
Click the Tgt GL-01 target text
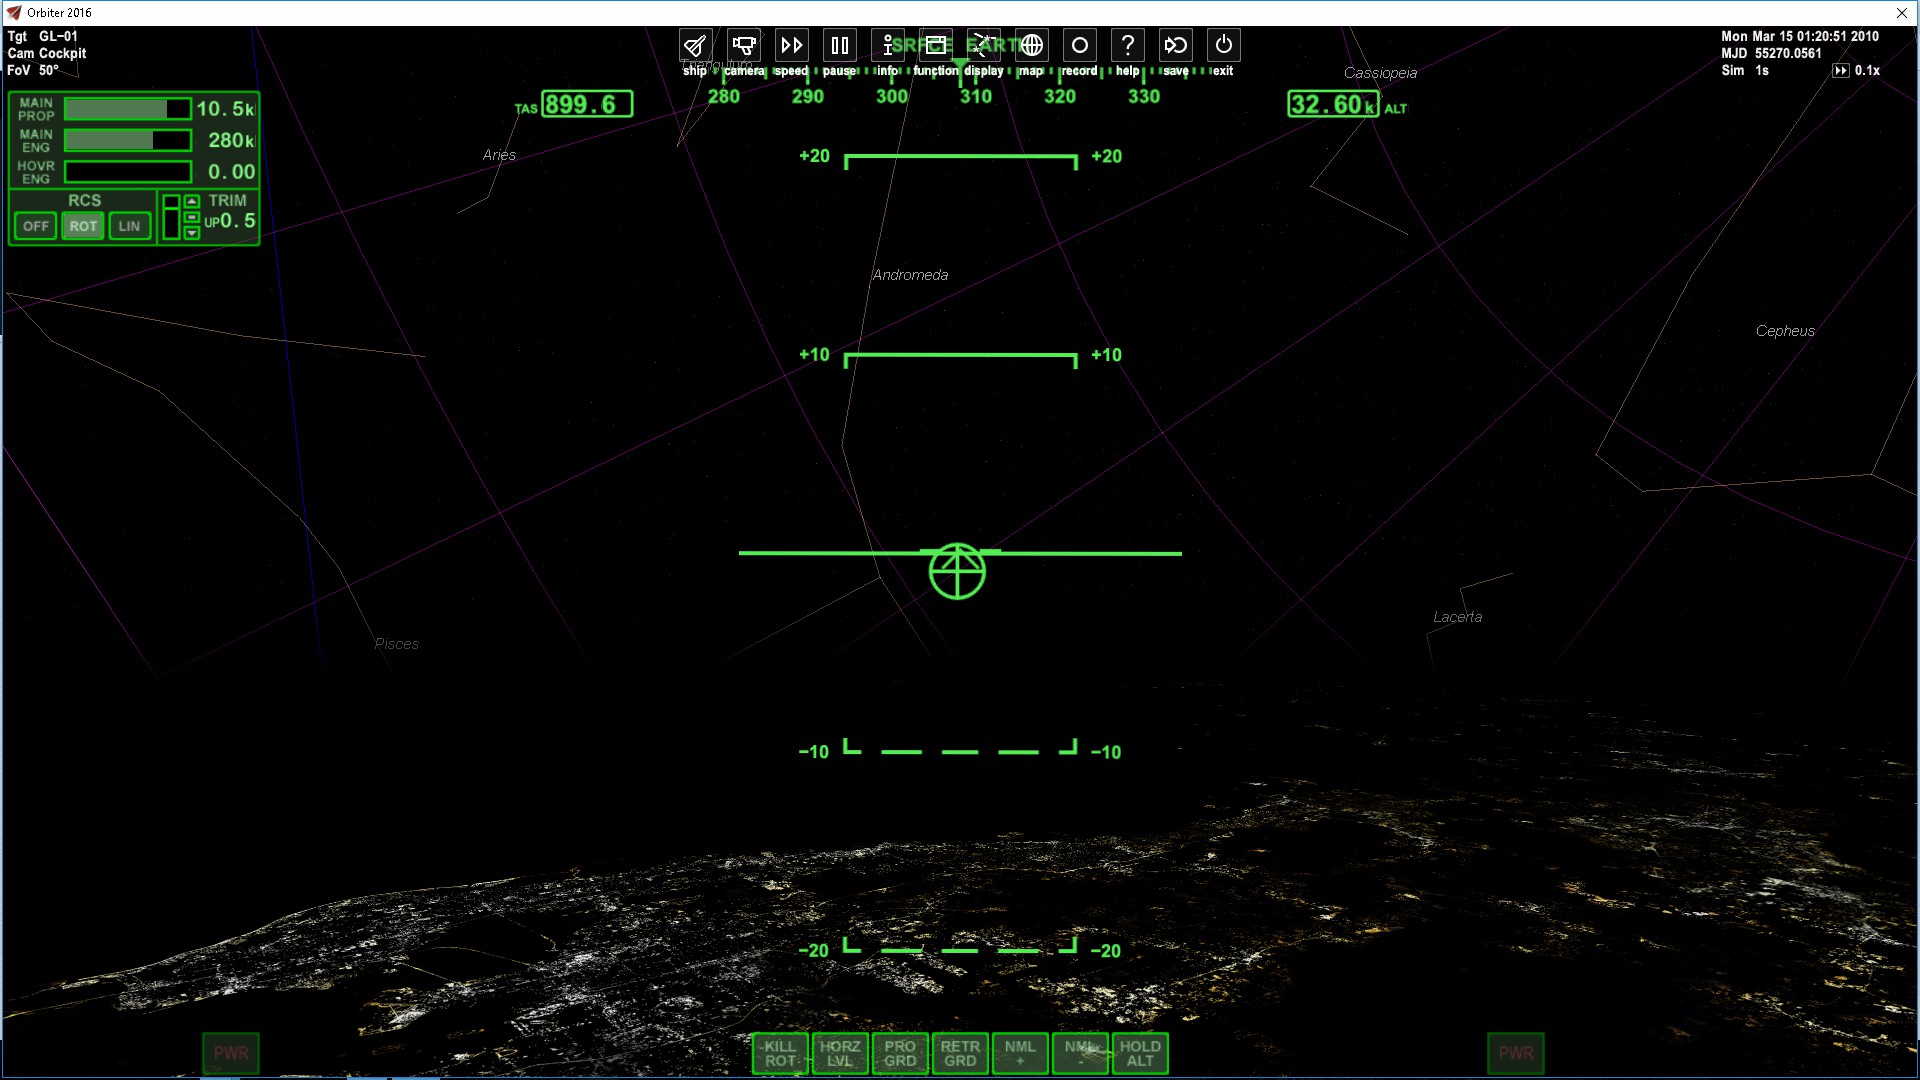[x=43, y=36]
